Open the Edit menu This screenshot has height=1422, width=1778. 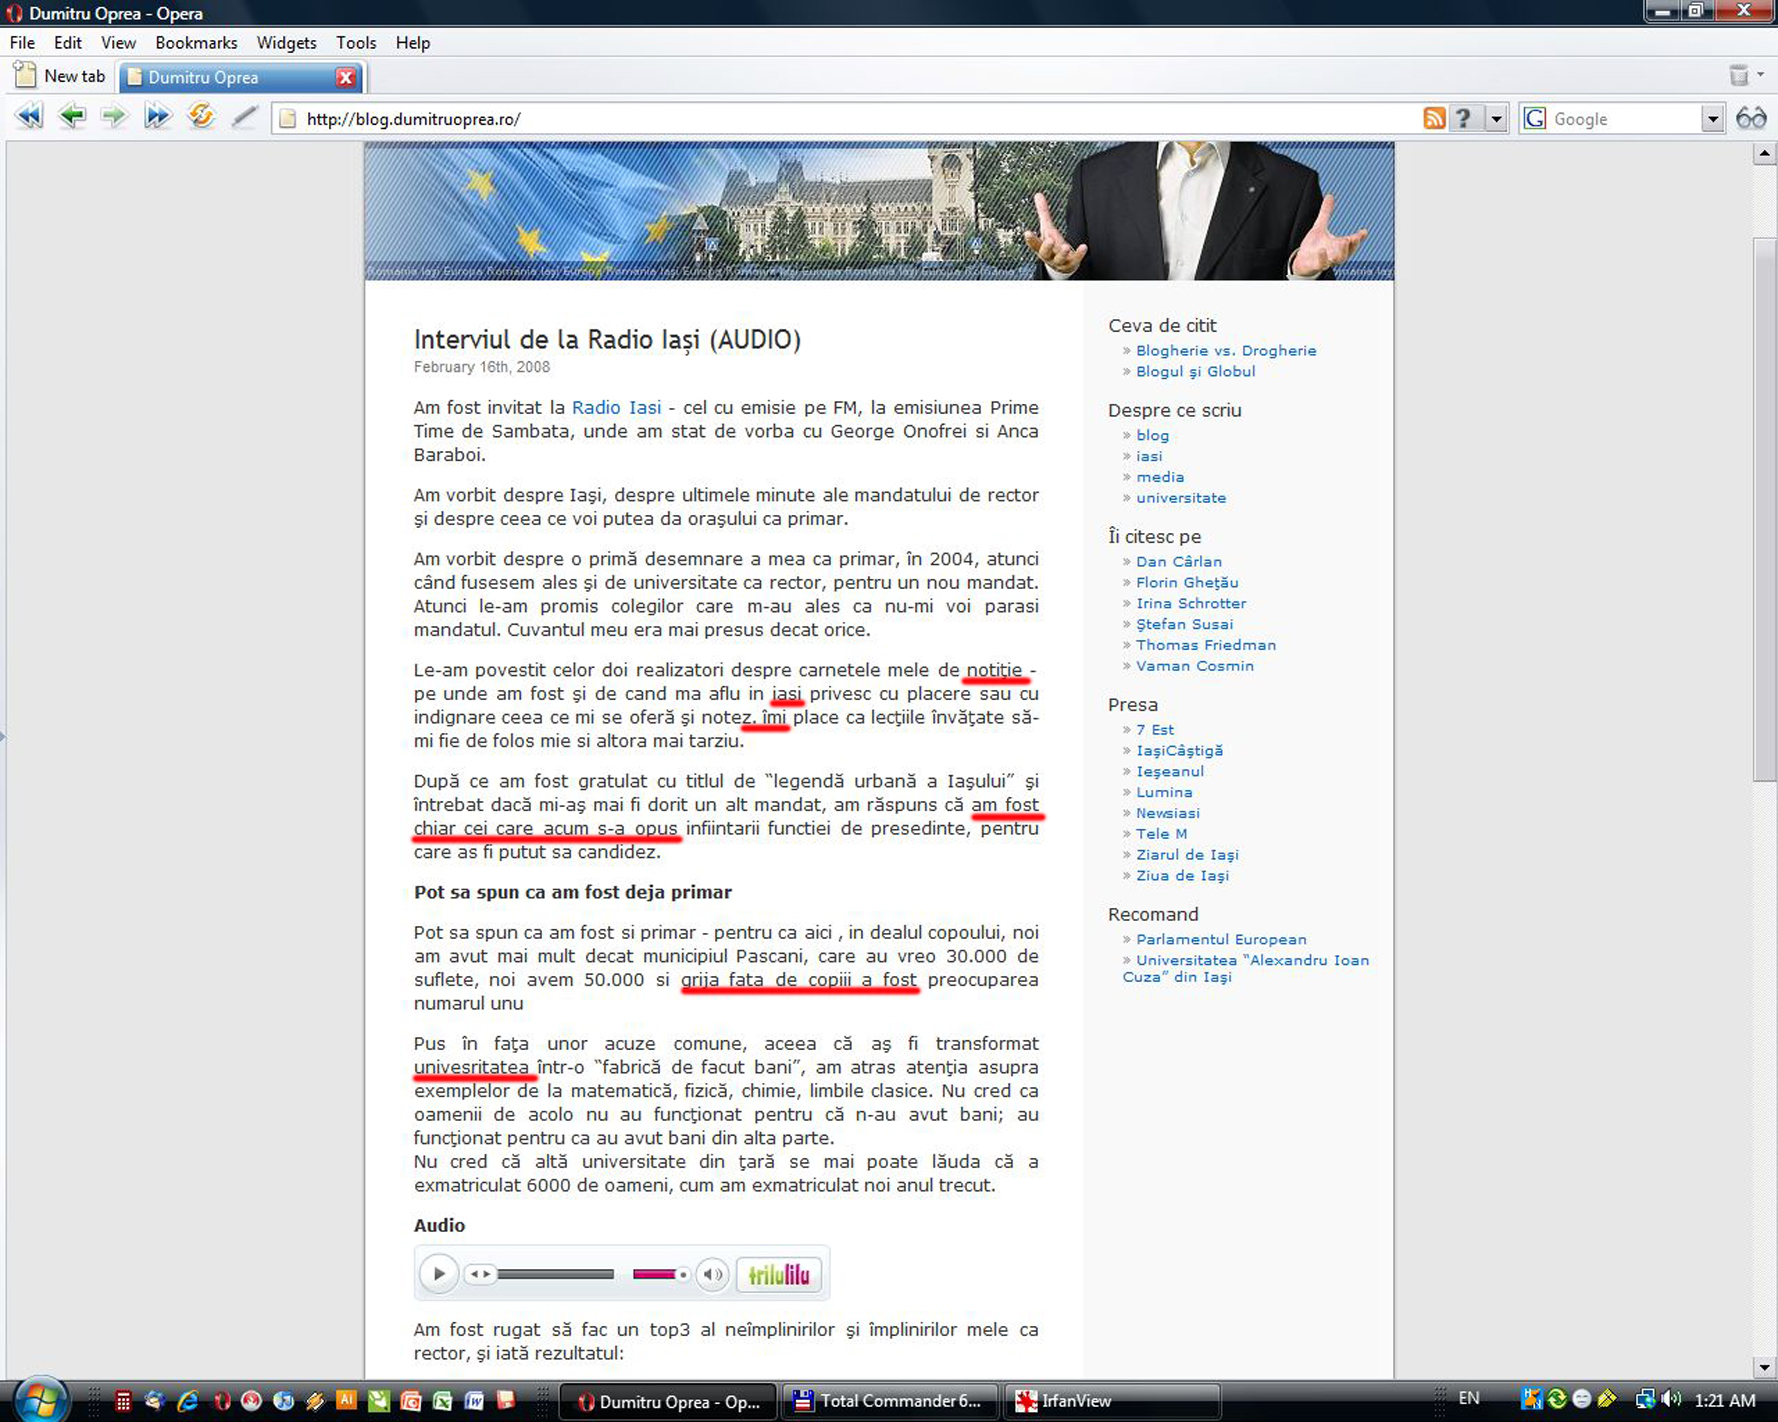pos(68,43)
